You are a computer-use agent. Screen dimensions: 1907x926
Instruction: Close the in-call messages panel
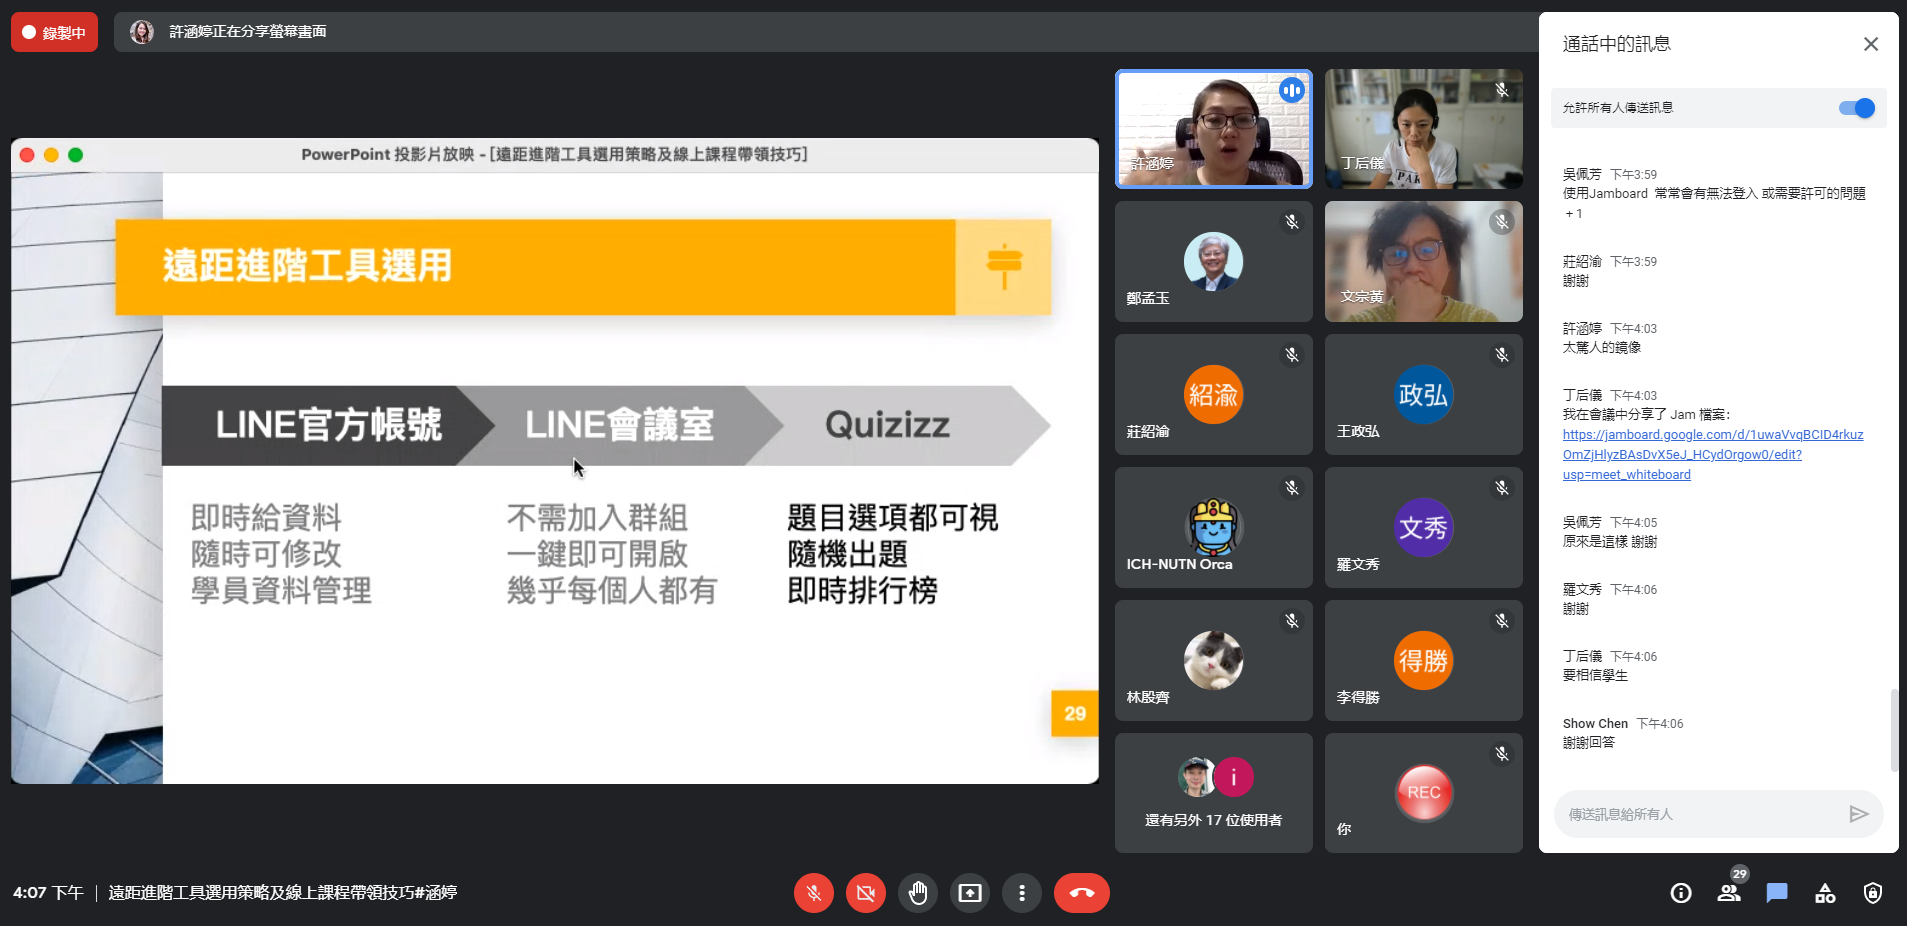[x=1871, y=44]
